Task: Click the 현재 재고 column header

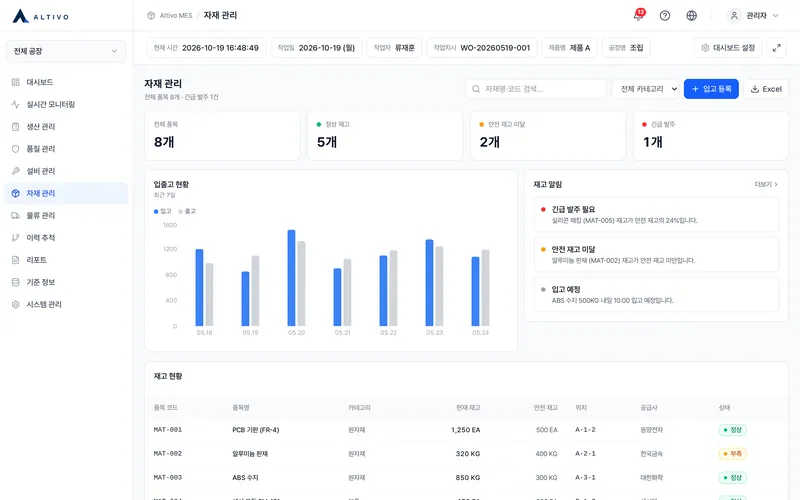Action: [x=468, y=408]
